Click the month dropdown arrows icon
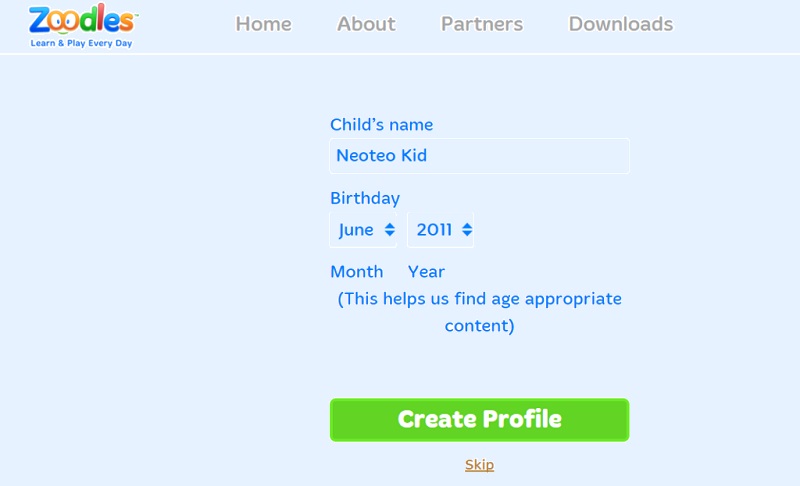Screen dimensions: 800x486 pos(389,230)
